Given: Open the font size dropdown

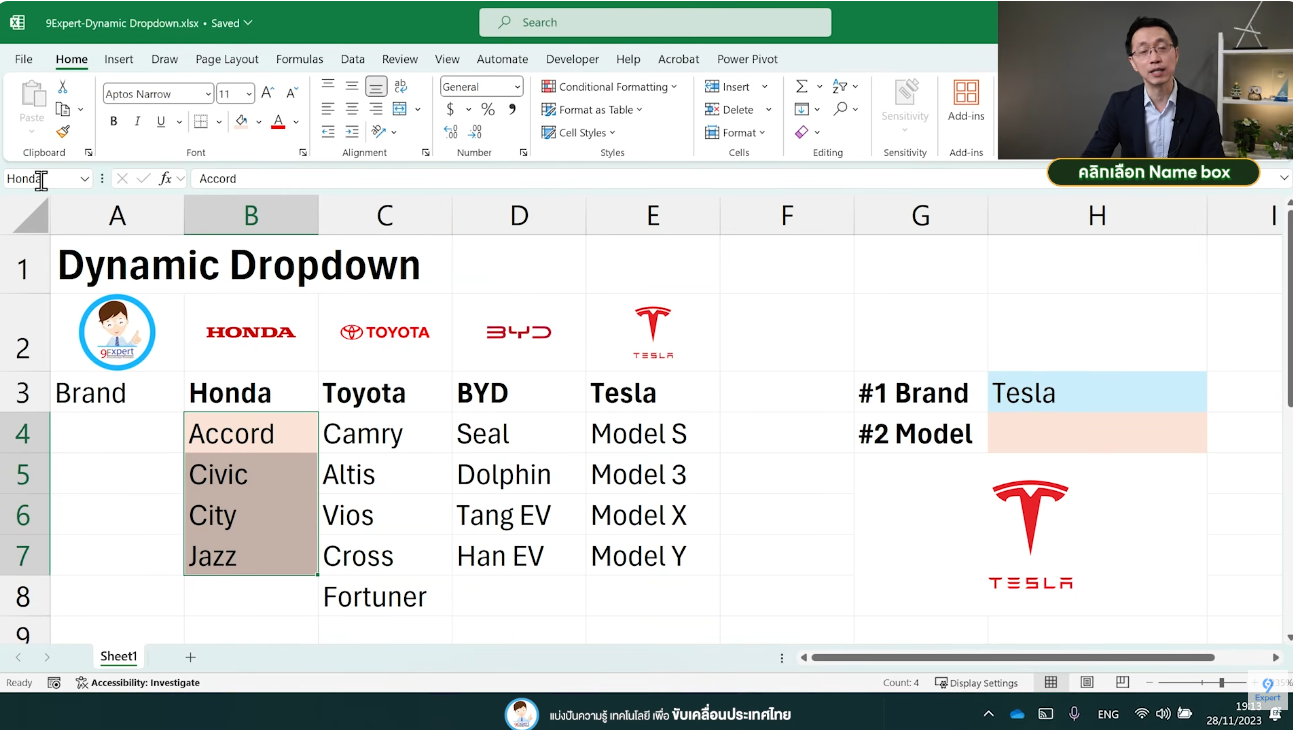Looking at the screenshot, I should (249, 94).
